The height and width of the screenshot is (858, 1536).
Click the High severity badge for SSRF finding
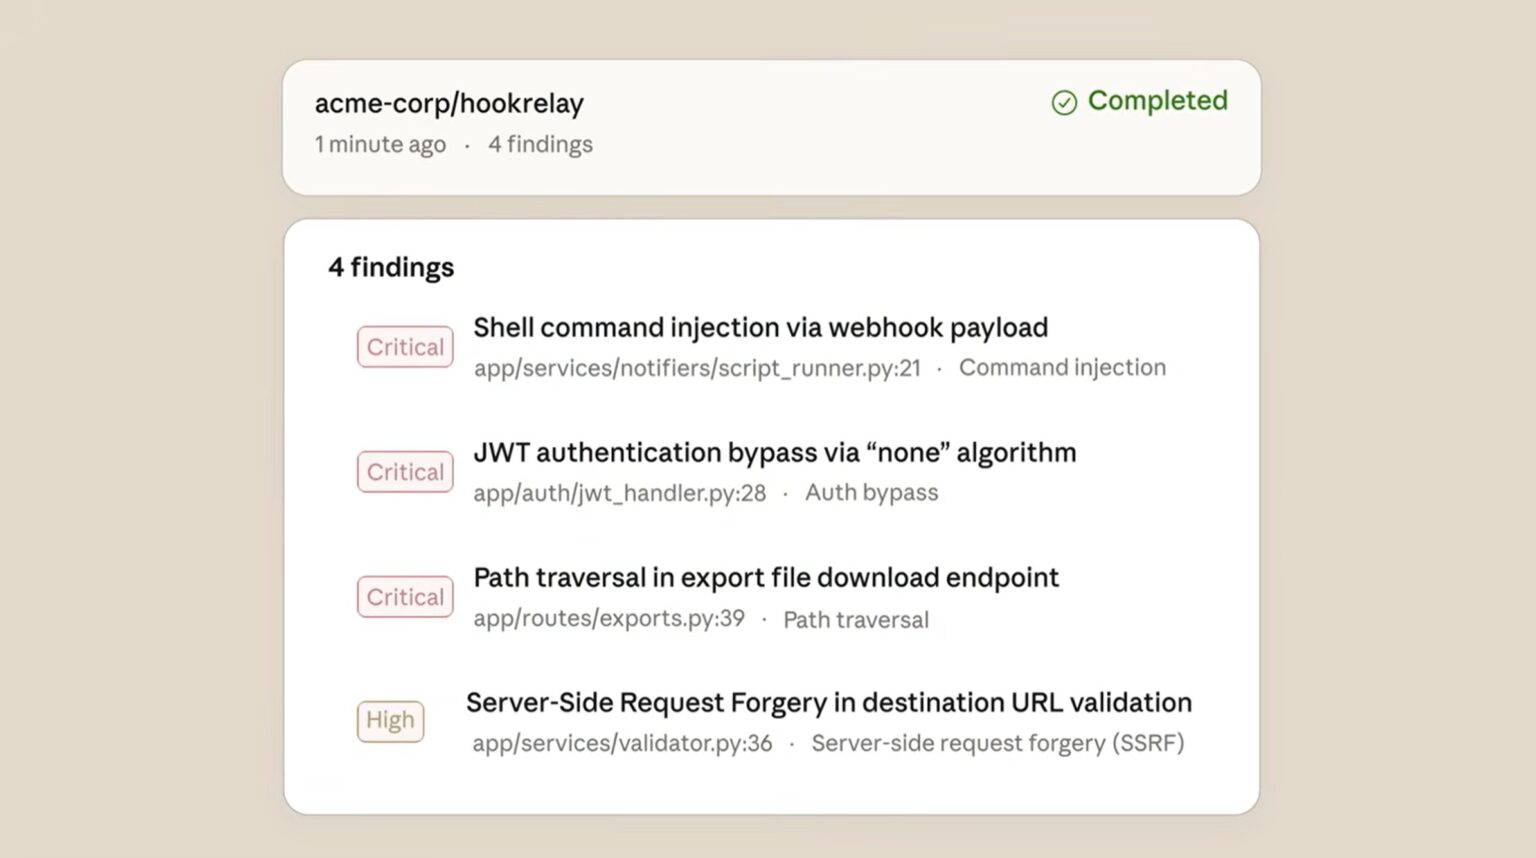390,721
